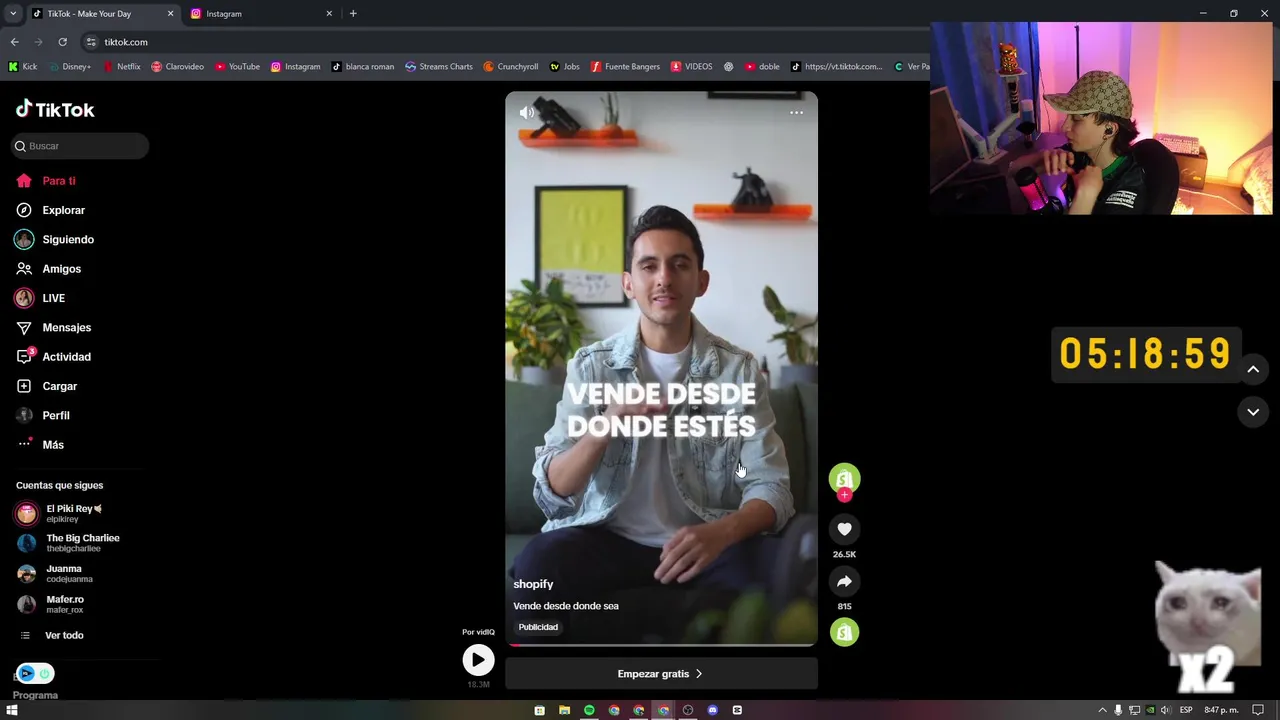
Task: Open the Kick bookmark
Action: click(x=22, y=67)
